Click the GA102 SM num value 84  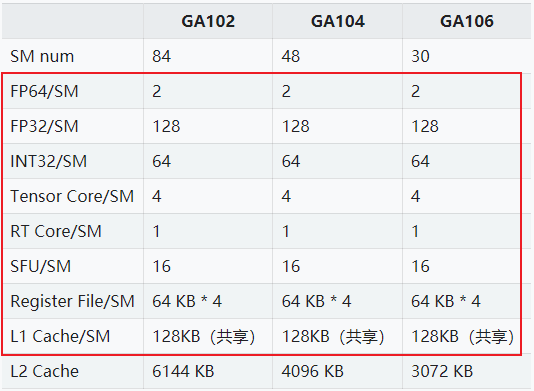[161, 56]
